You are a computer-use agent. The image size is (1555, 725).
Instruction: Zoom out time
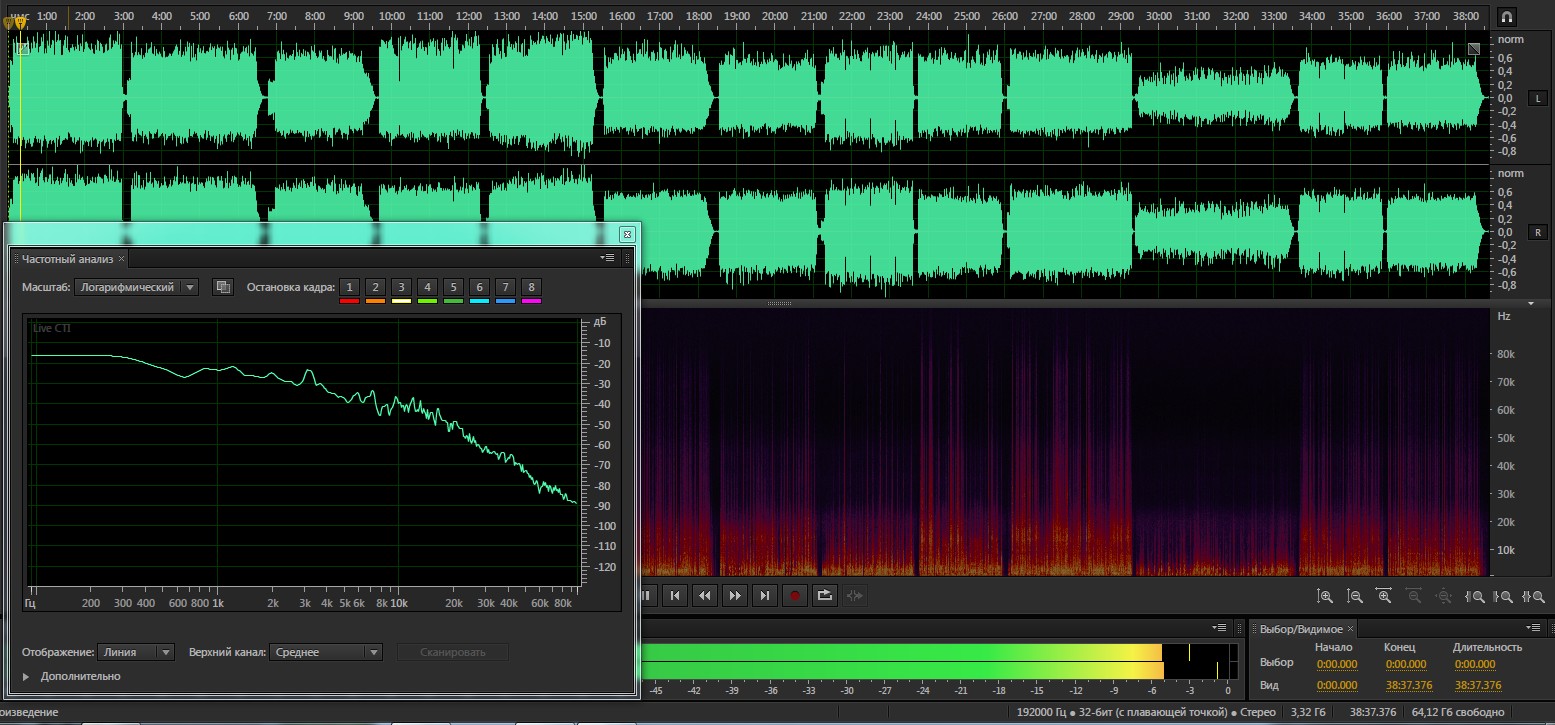tap(1414, 596)
